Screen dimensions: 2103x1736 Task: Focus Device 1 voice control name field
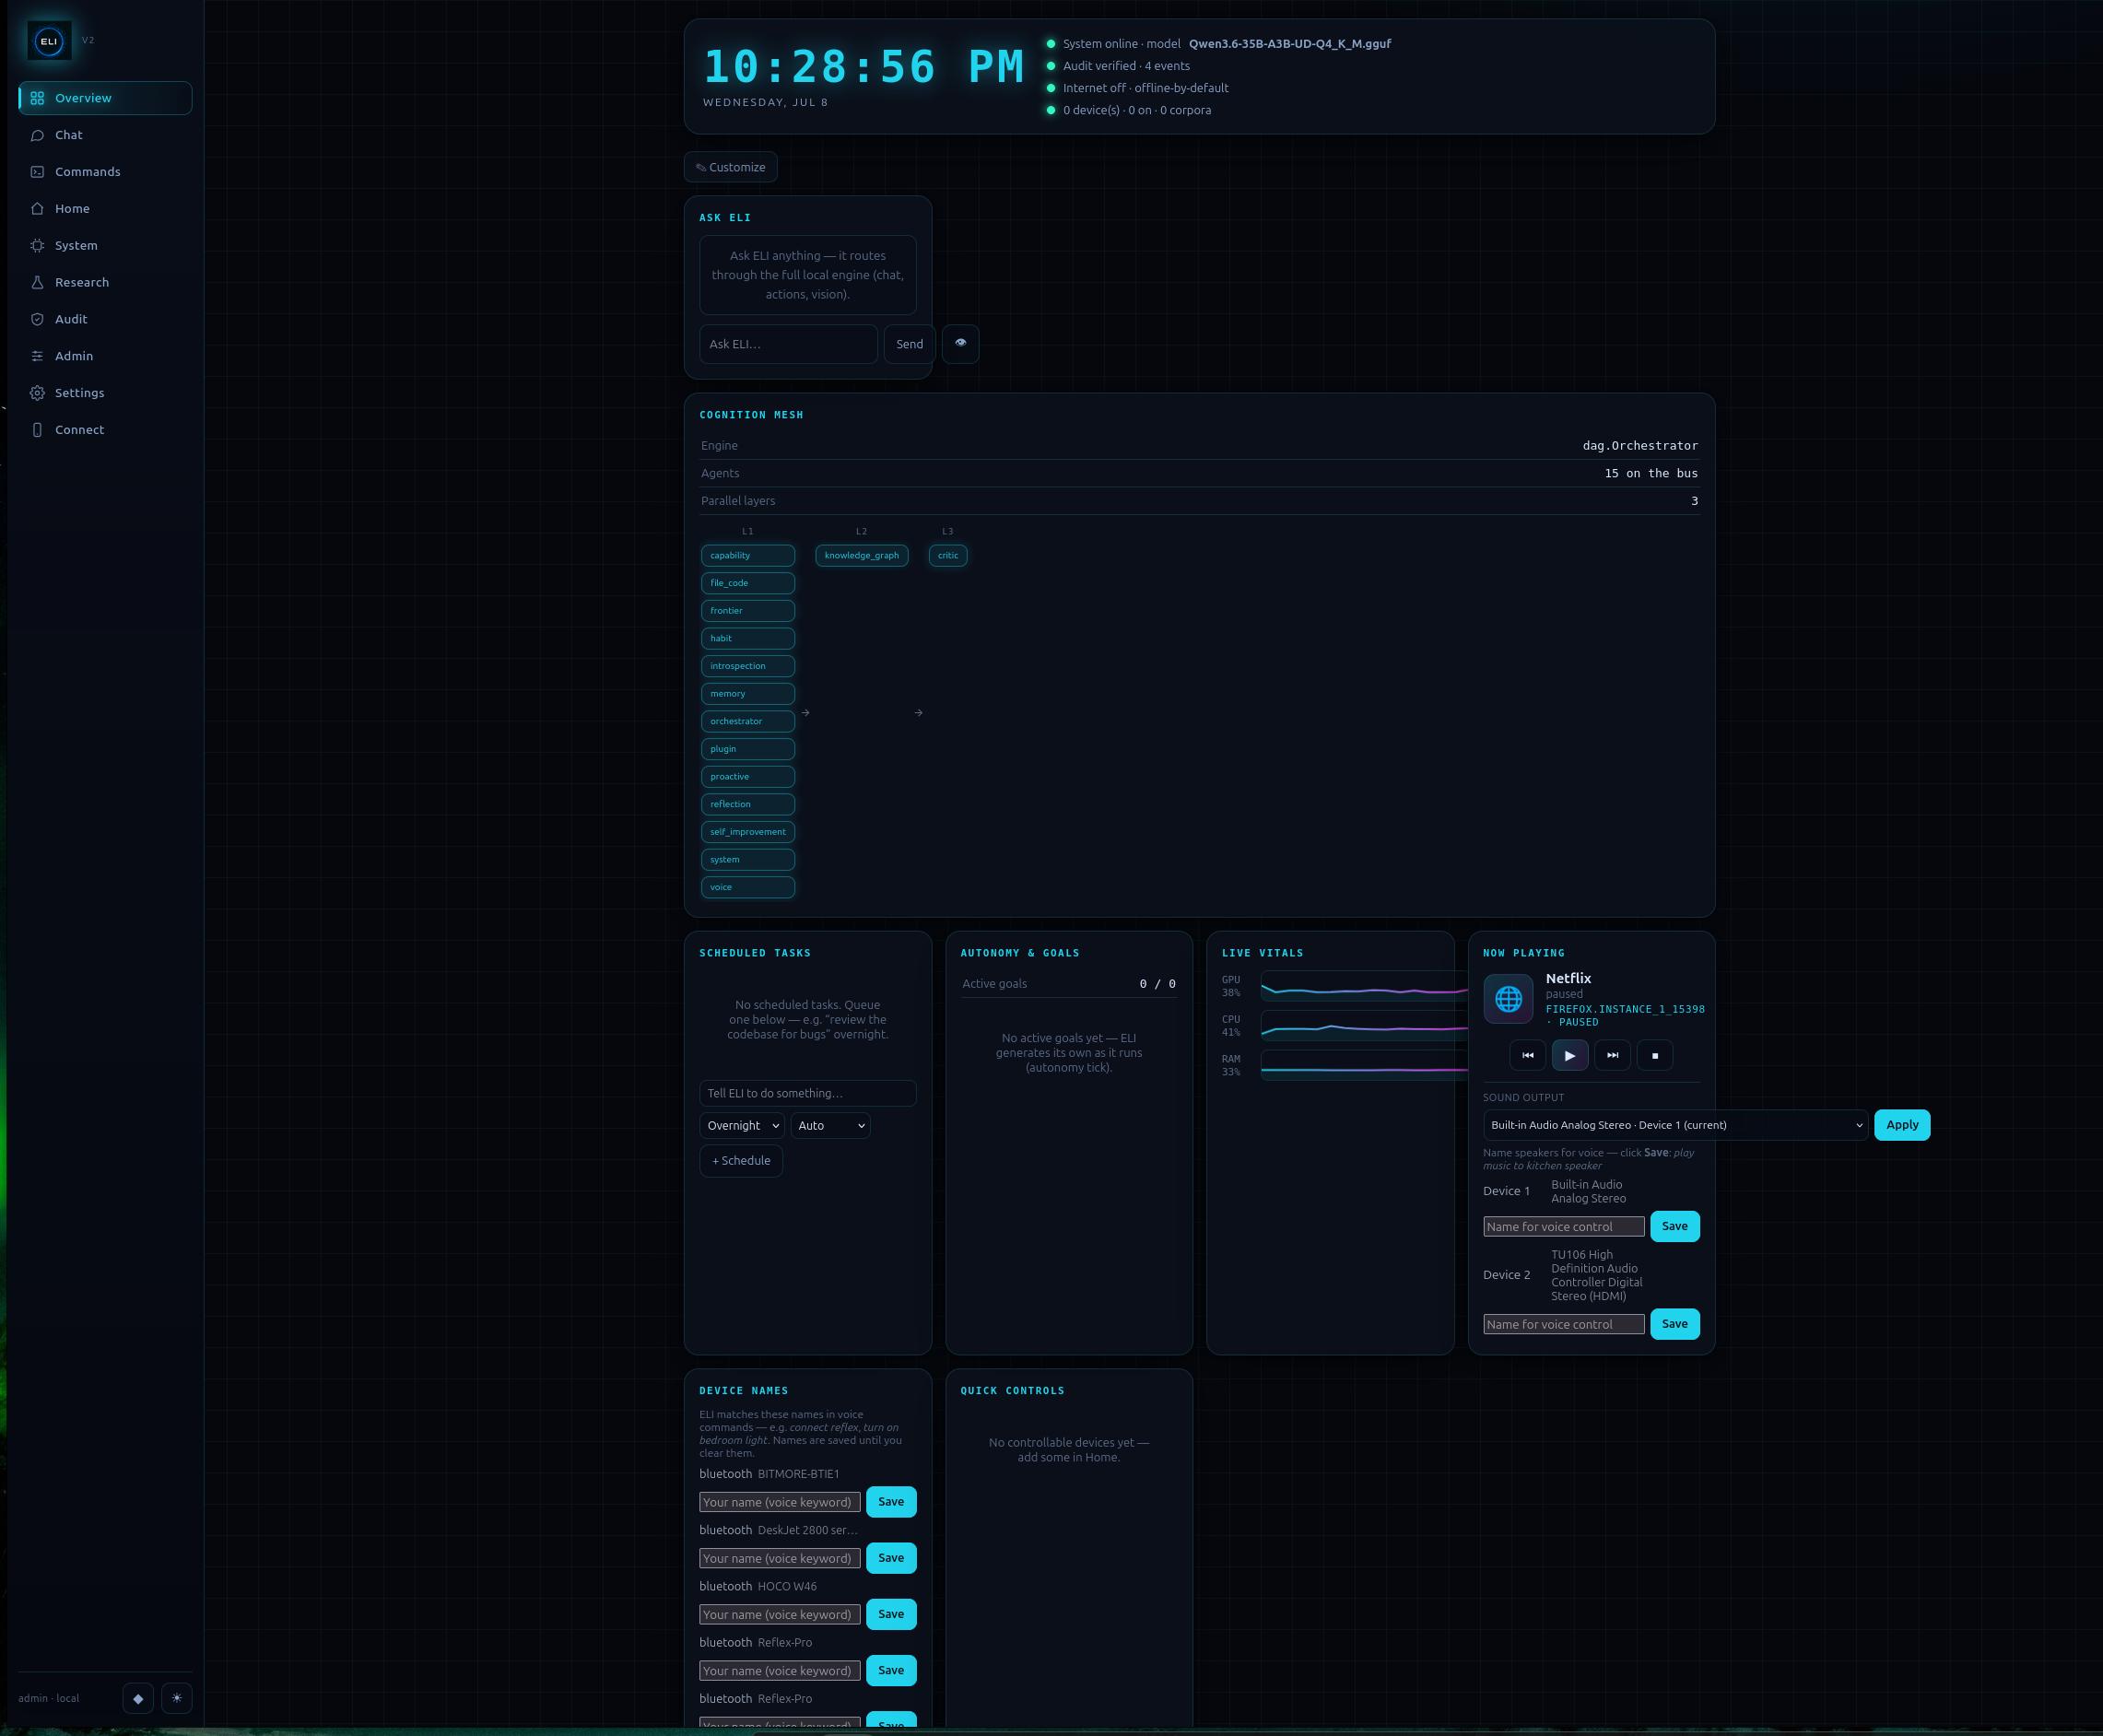point(1564,1227)
